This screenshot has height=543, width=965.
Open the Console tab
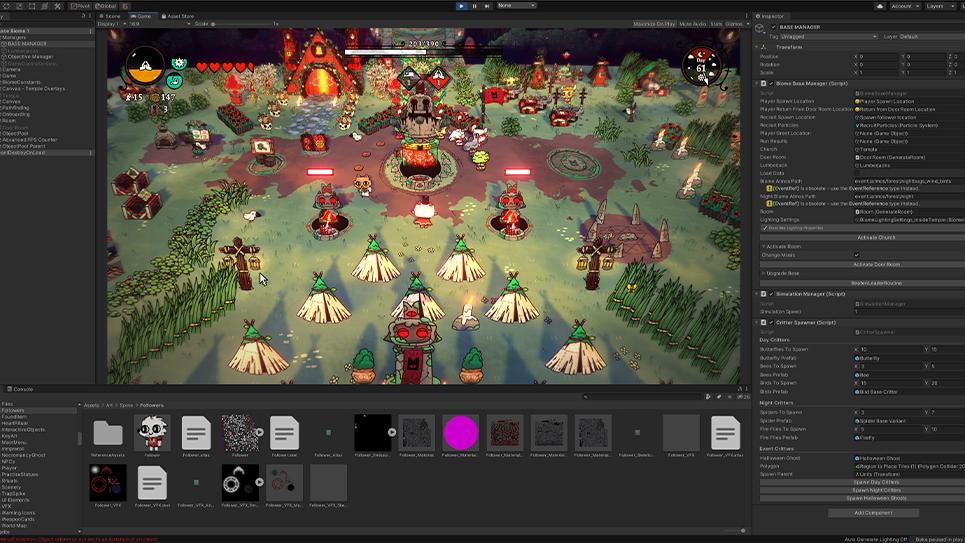pos(20,389)
